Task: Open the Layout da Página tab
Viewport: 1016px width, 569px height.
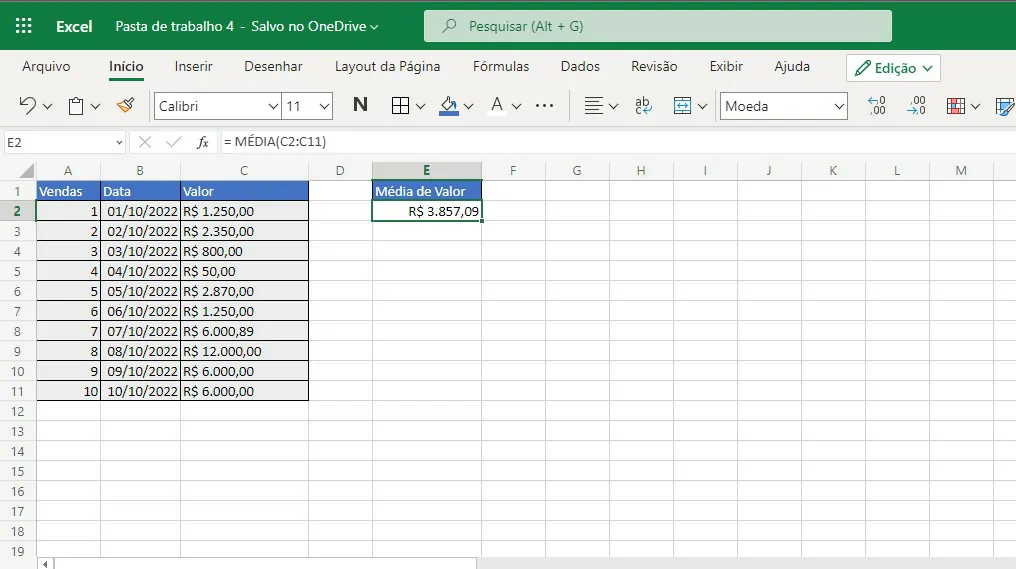Action: pyautogui.click(x=387, y=66)
